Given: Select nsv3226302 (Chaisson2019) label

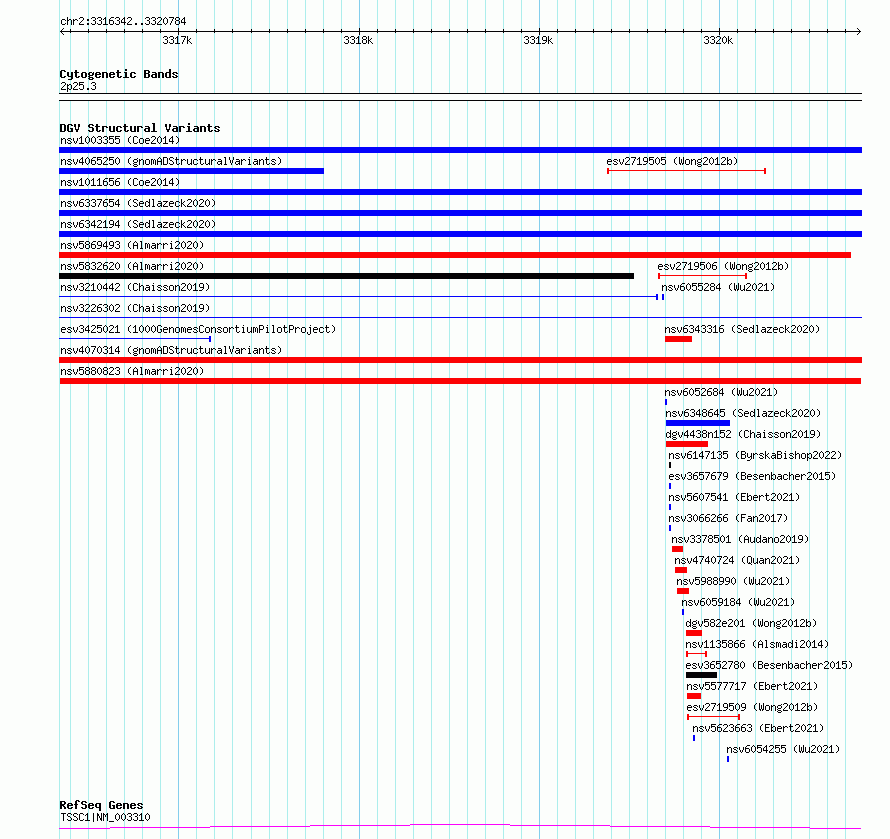Looking at the screenshot, I should tap(135, 308).
